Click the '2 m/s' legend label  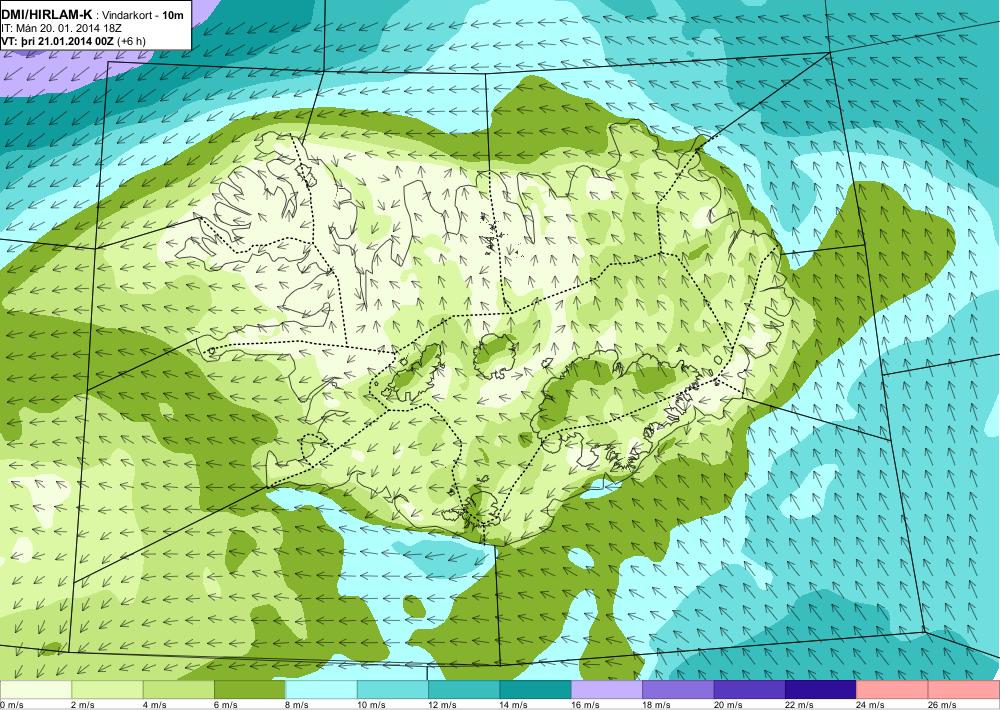click(x=82, y=705)
